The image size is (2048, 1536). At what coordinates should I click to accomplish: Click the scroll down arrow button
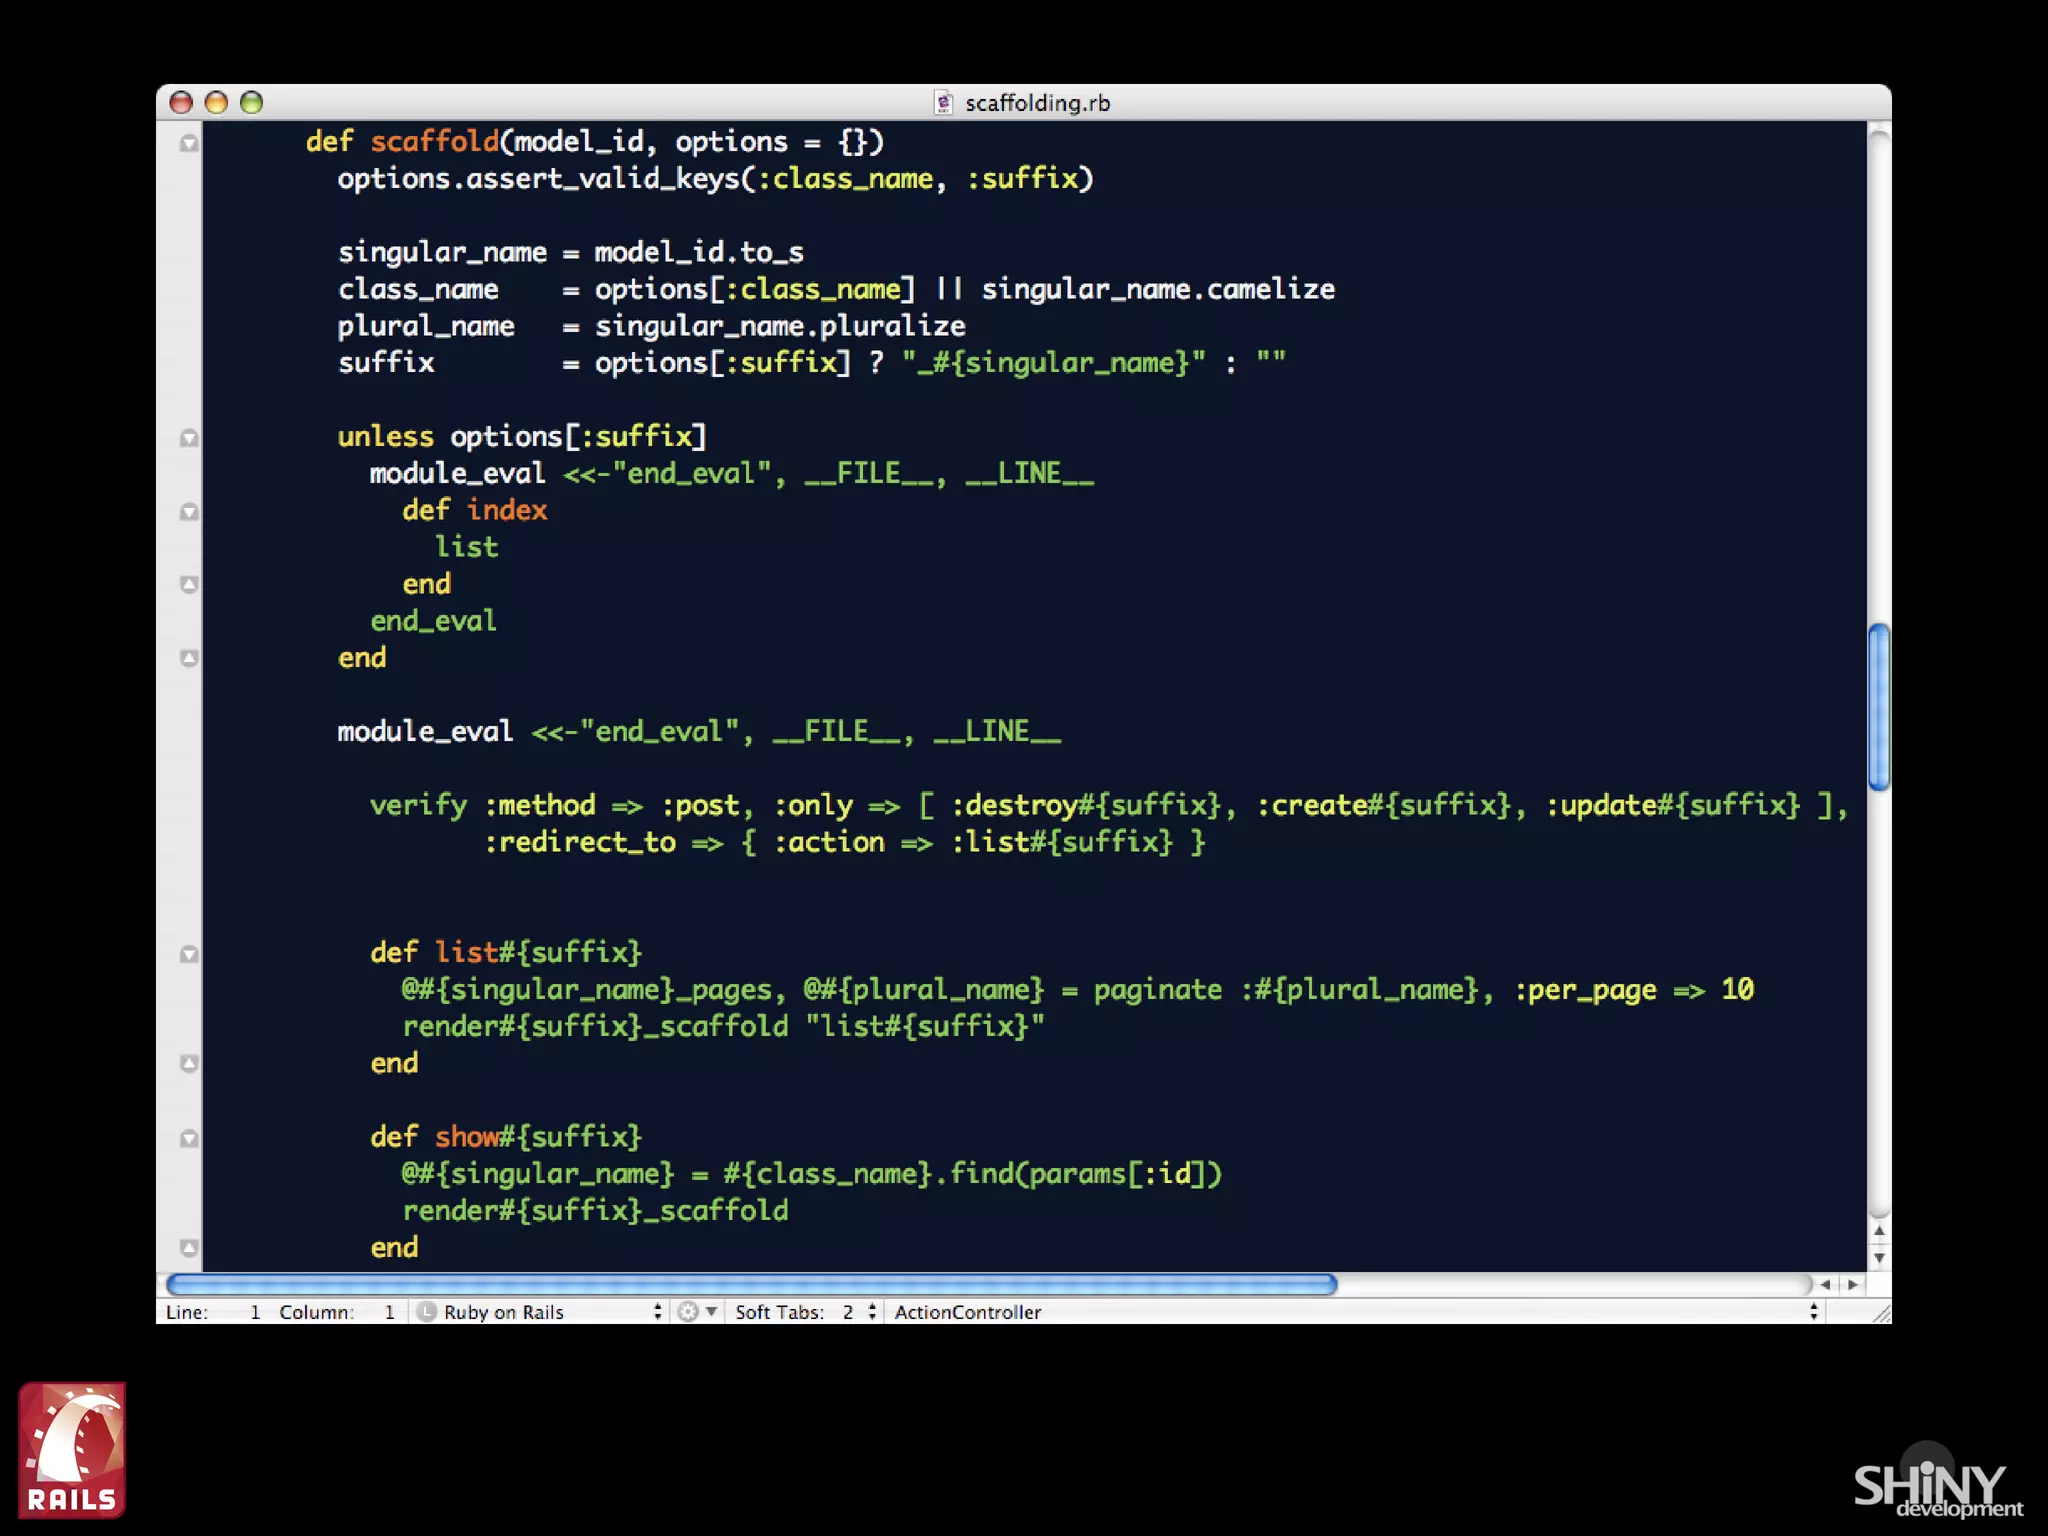1879,1259
